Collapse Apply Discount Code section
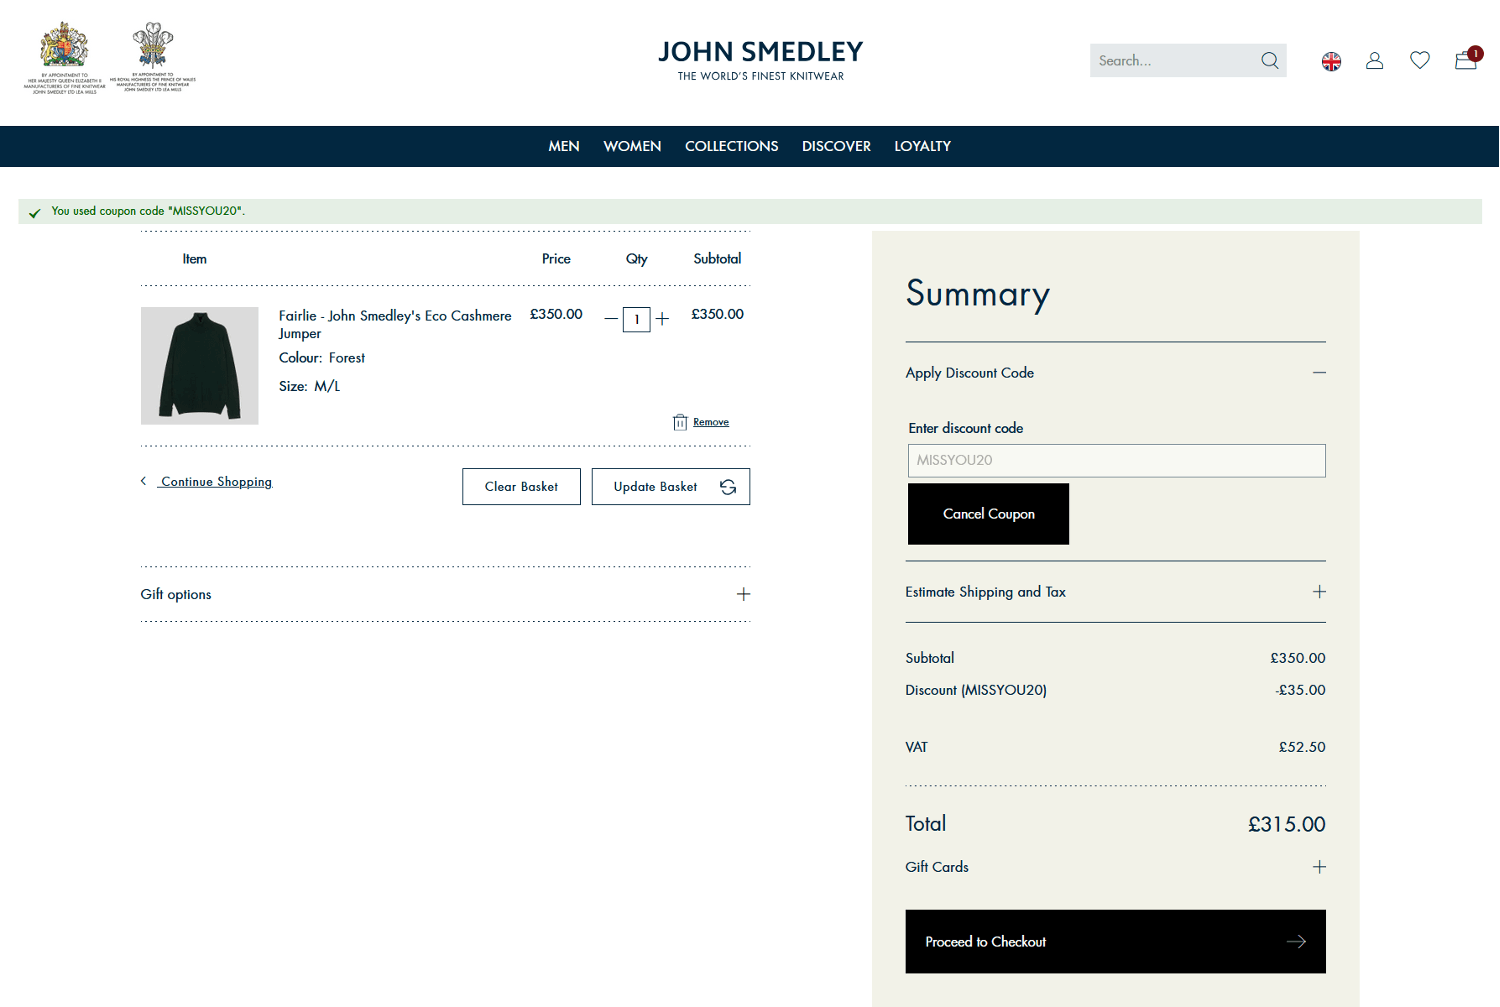 (x=1116, y=373)
